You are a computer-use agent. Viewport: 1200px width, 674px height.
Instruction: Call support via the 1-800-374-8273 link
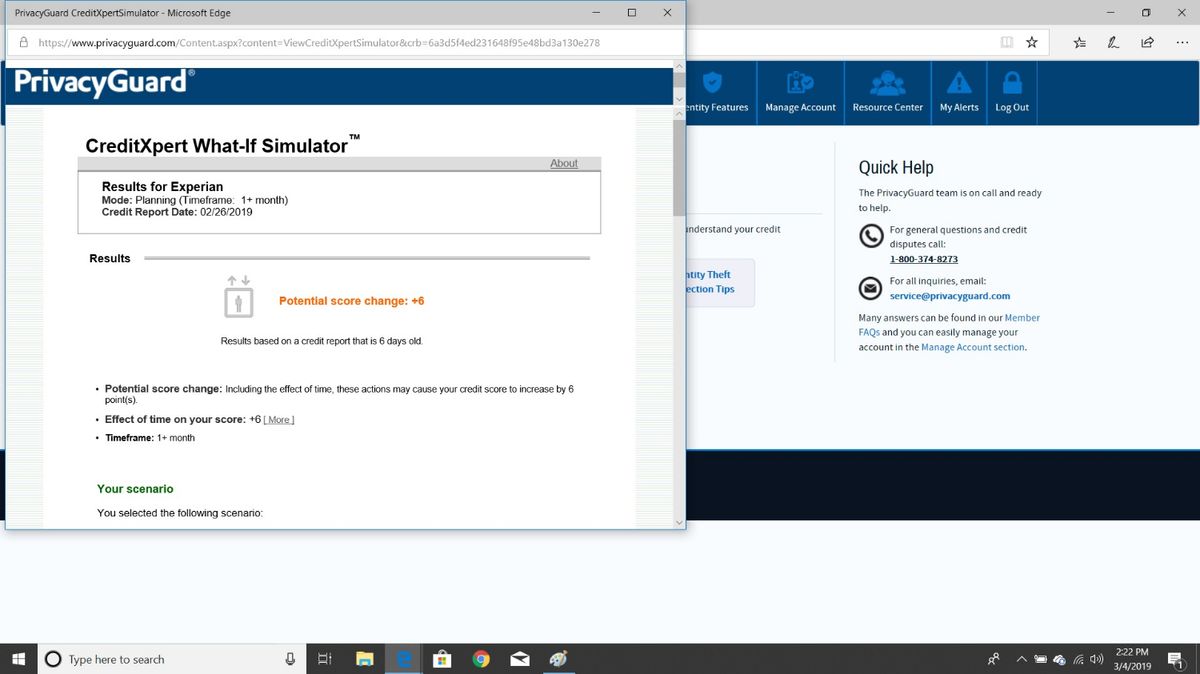click(x=923, y=258)
